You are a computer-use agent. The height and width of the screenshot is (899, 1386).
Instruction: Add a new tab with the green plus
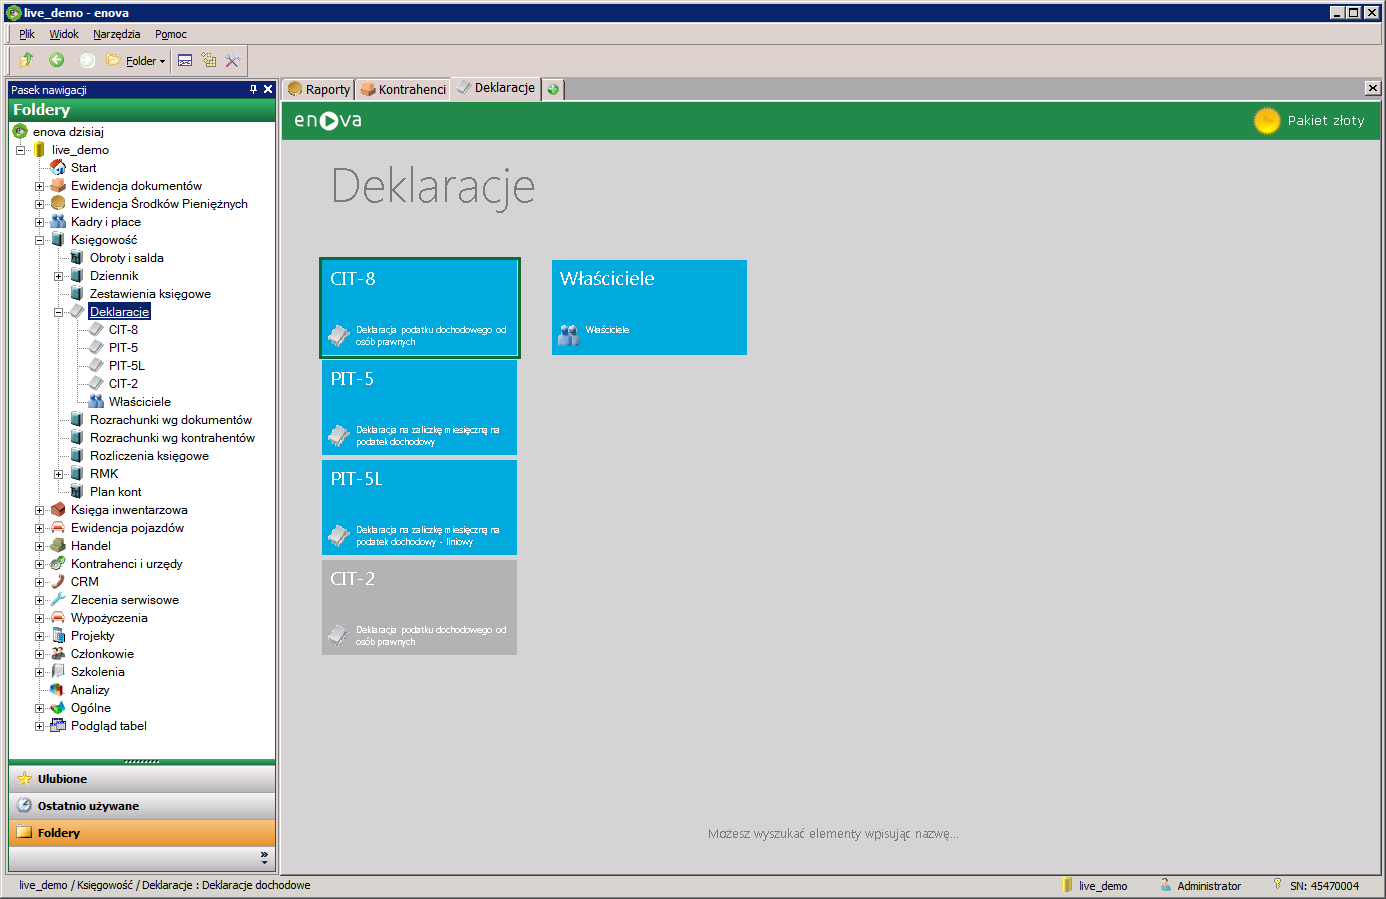553,89
